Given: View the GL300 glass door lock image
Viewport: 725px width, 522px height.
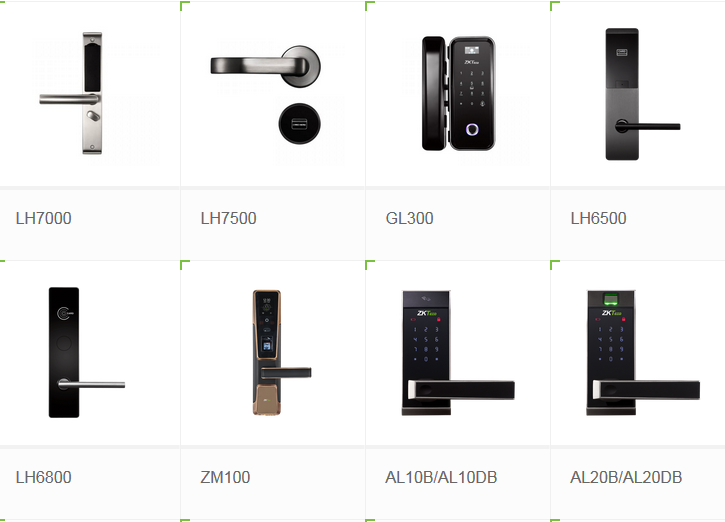Looking at the screenshot, I should click(x=458, y=93).
